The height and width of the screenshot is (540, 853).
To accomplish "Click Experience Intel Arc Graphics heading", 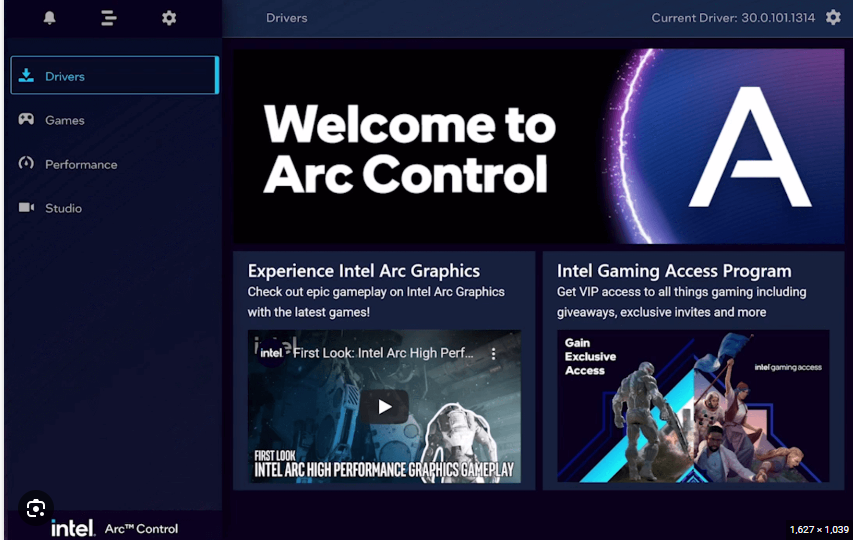I will coord(363,271).
